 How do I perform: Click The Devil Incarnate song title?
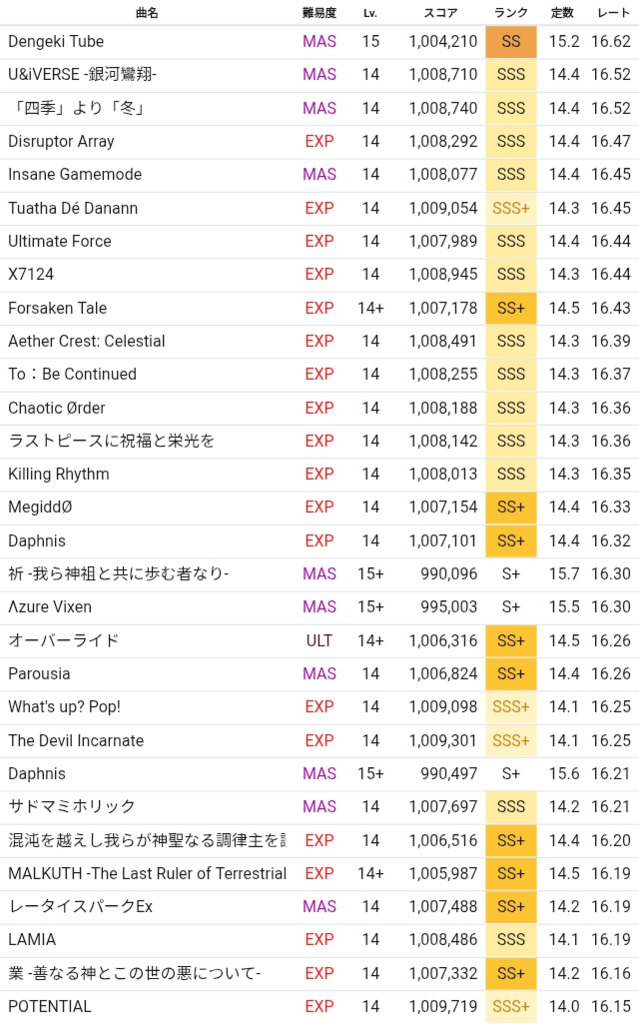[76, 740]
